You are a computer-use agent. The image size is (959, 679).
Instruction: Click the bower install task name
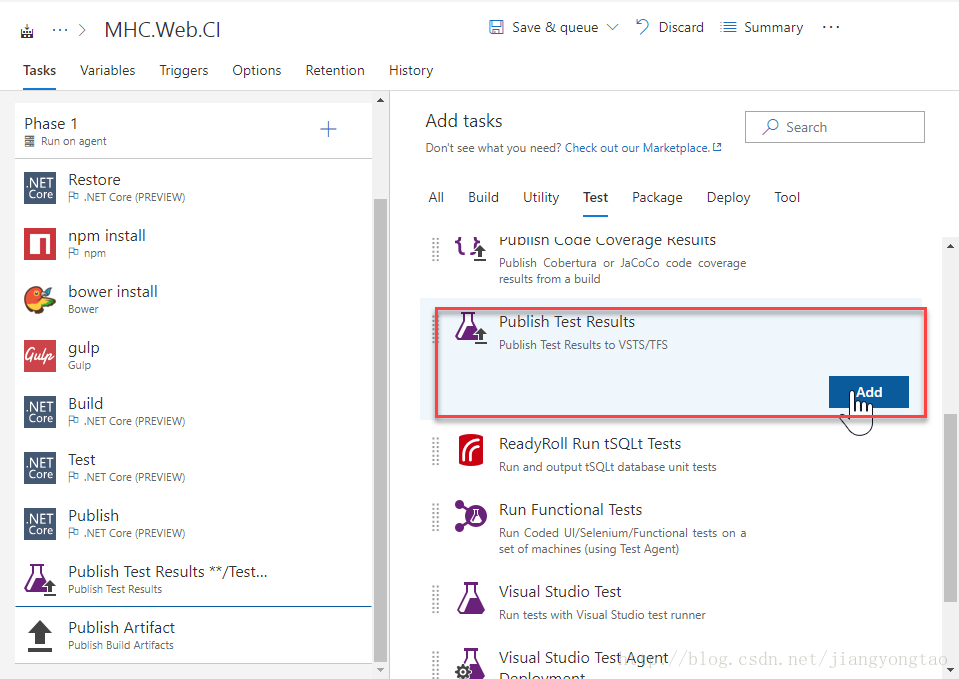(x=113, y=292)
